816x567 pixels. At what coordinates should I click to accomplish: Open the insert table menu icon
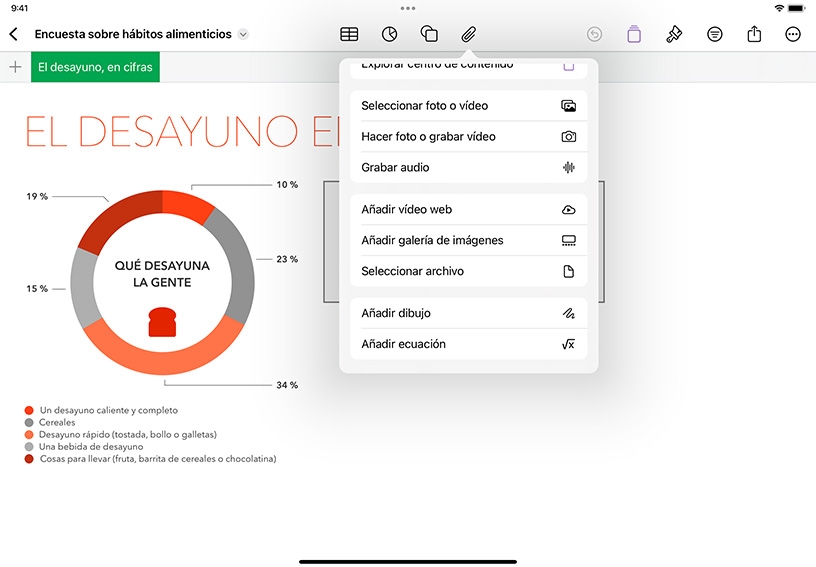[349, 34]
